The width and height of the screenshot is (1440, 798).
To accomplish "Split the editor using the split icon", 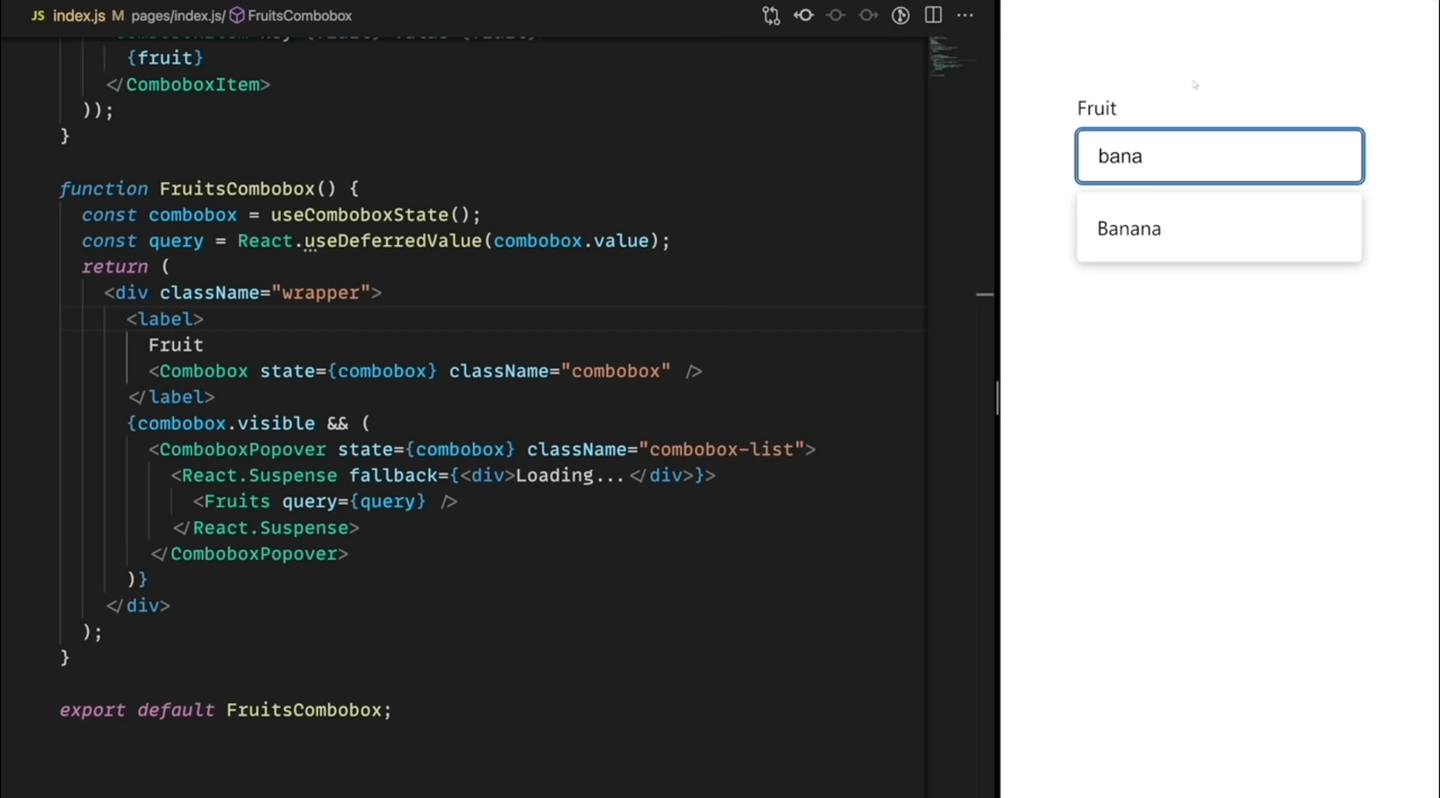I will pos(933,15).
